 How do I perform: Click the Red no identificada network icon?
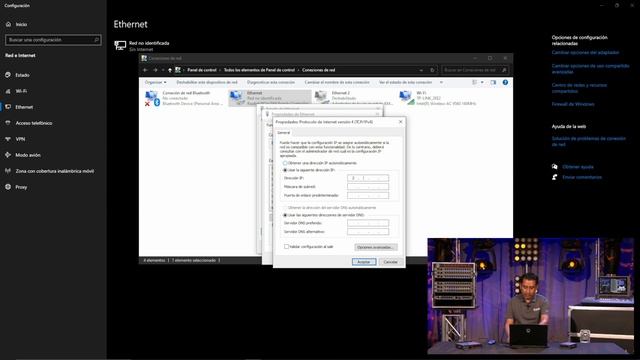tap(120, 45)
